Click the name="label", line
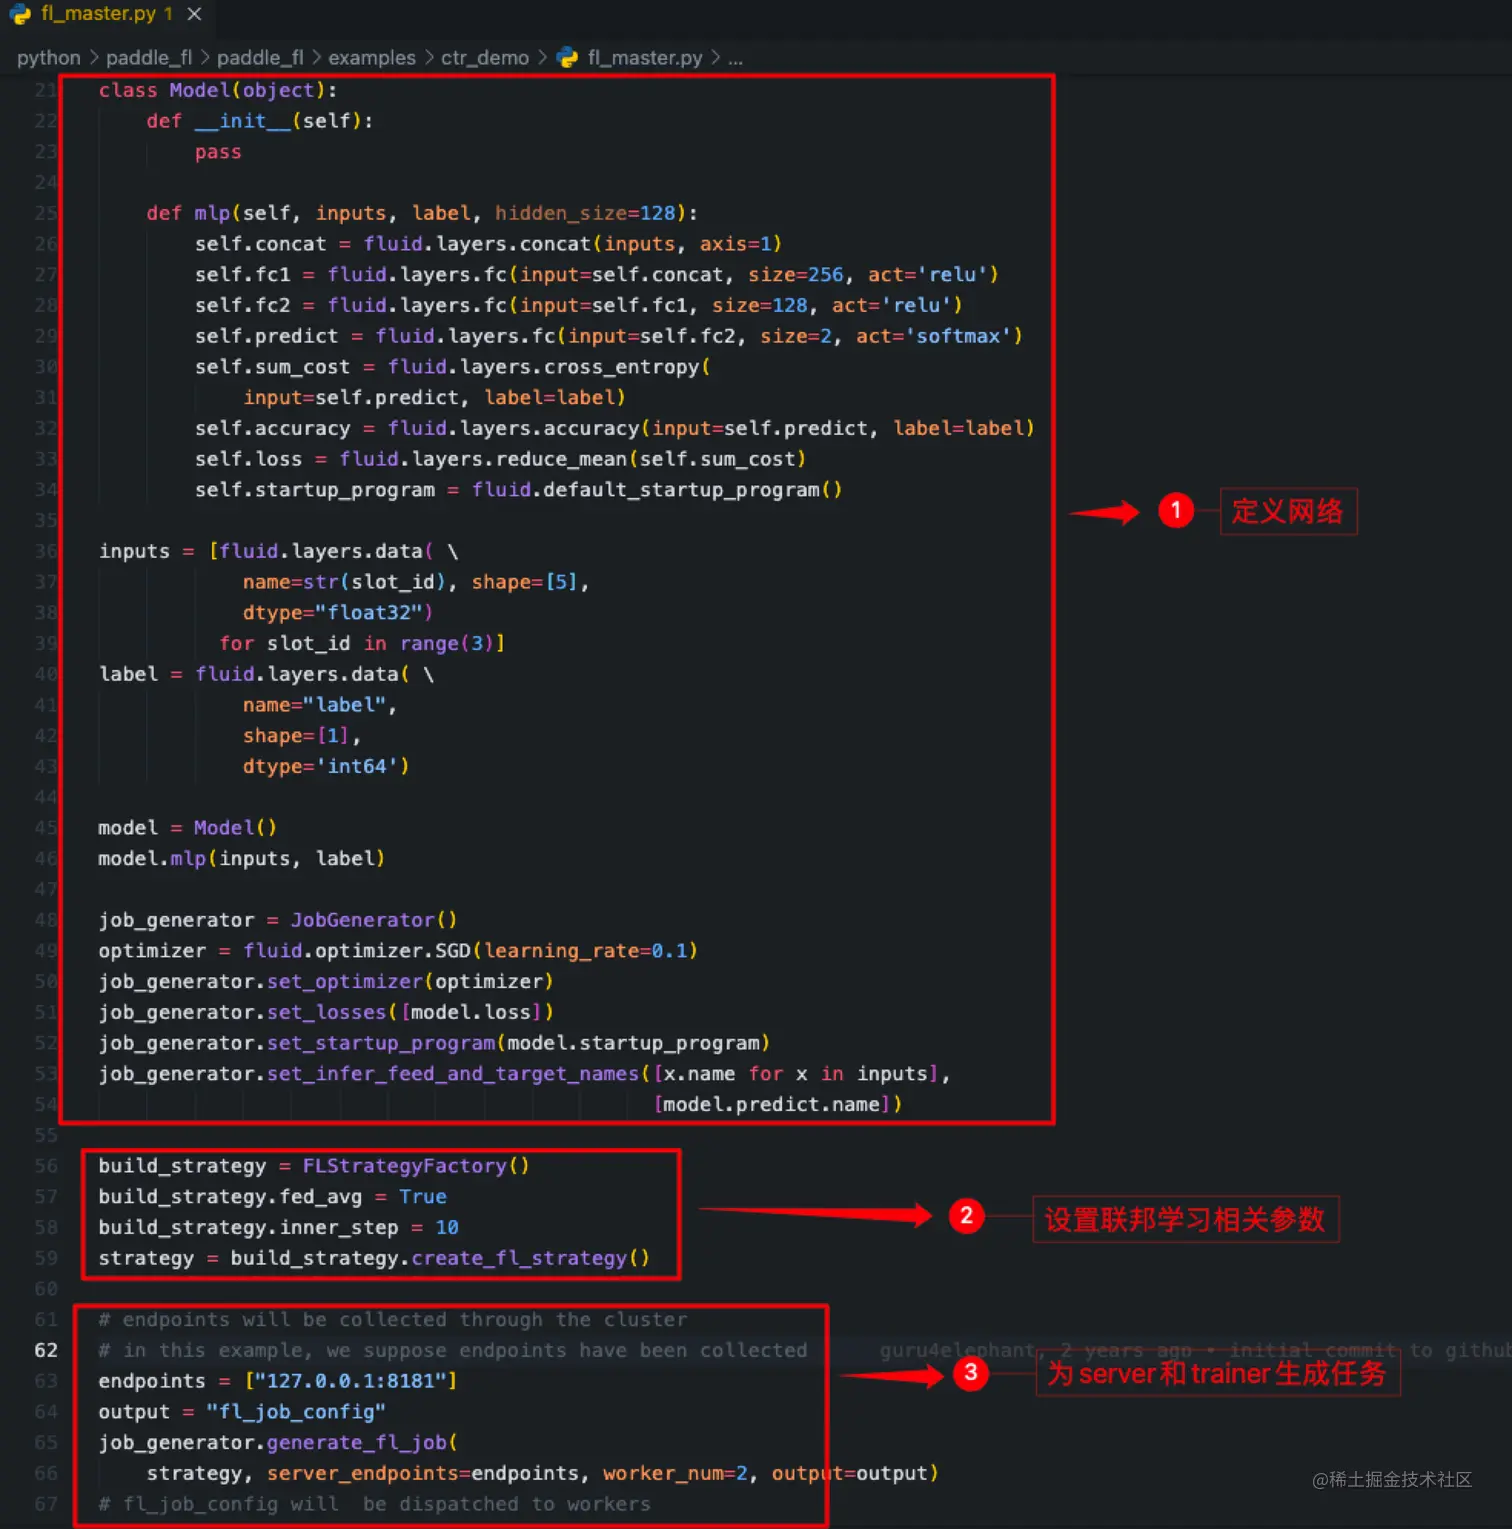Screen dimensions: 1512x1529 tap(320, 705)
